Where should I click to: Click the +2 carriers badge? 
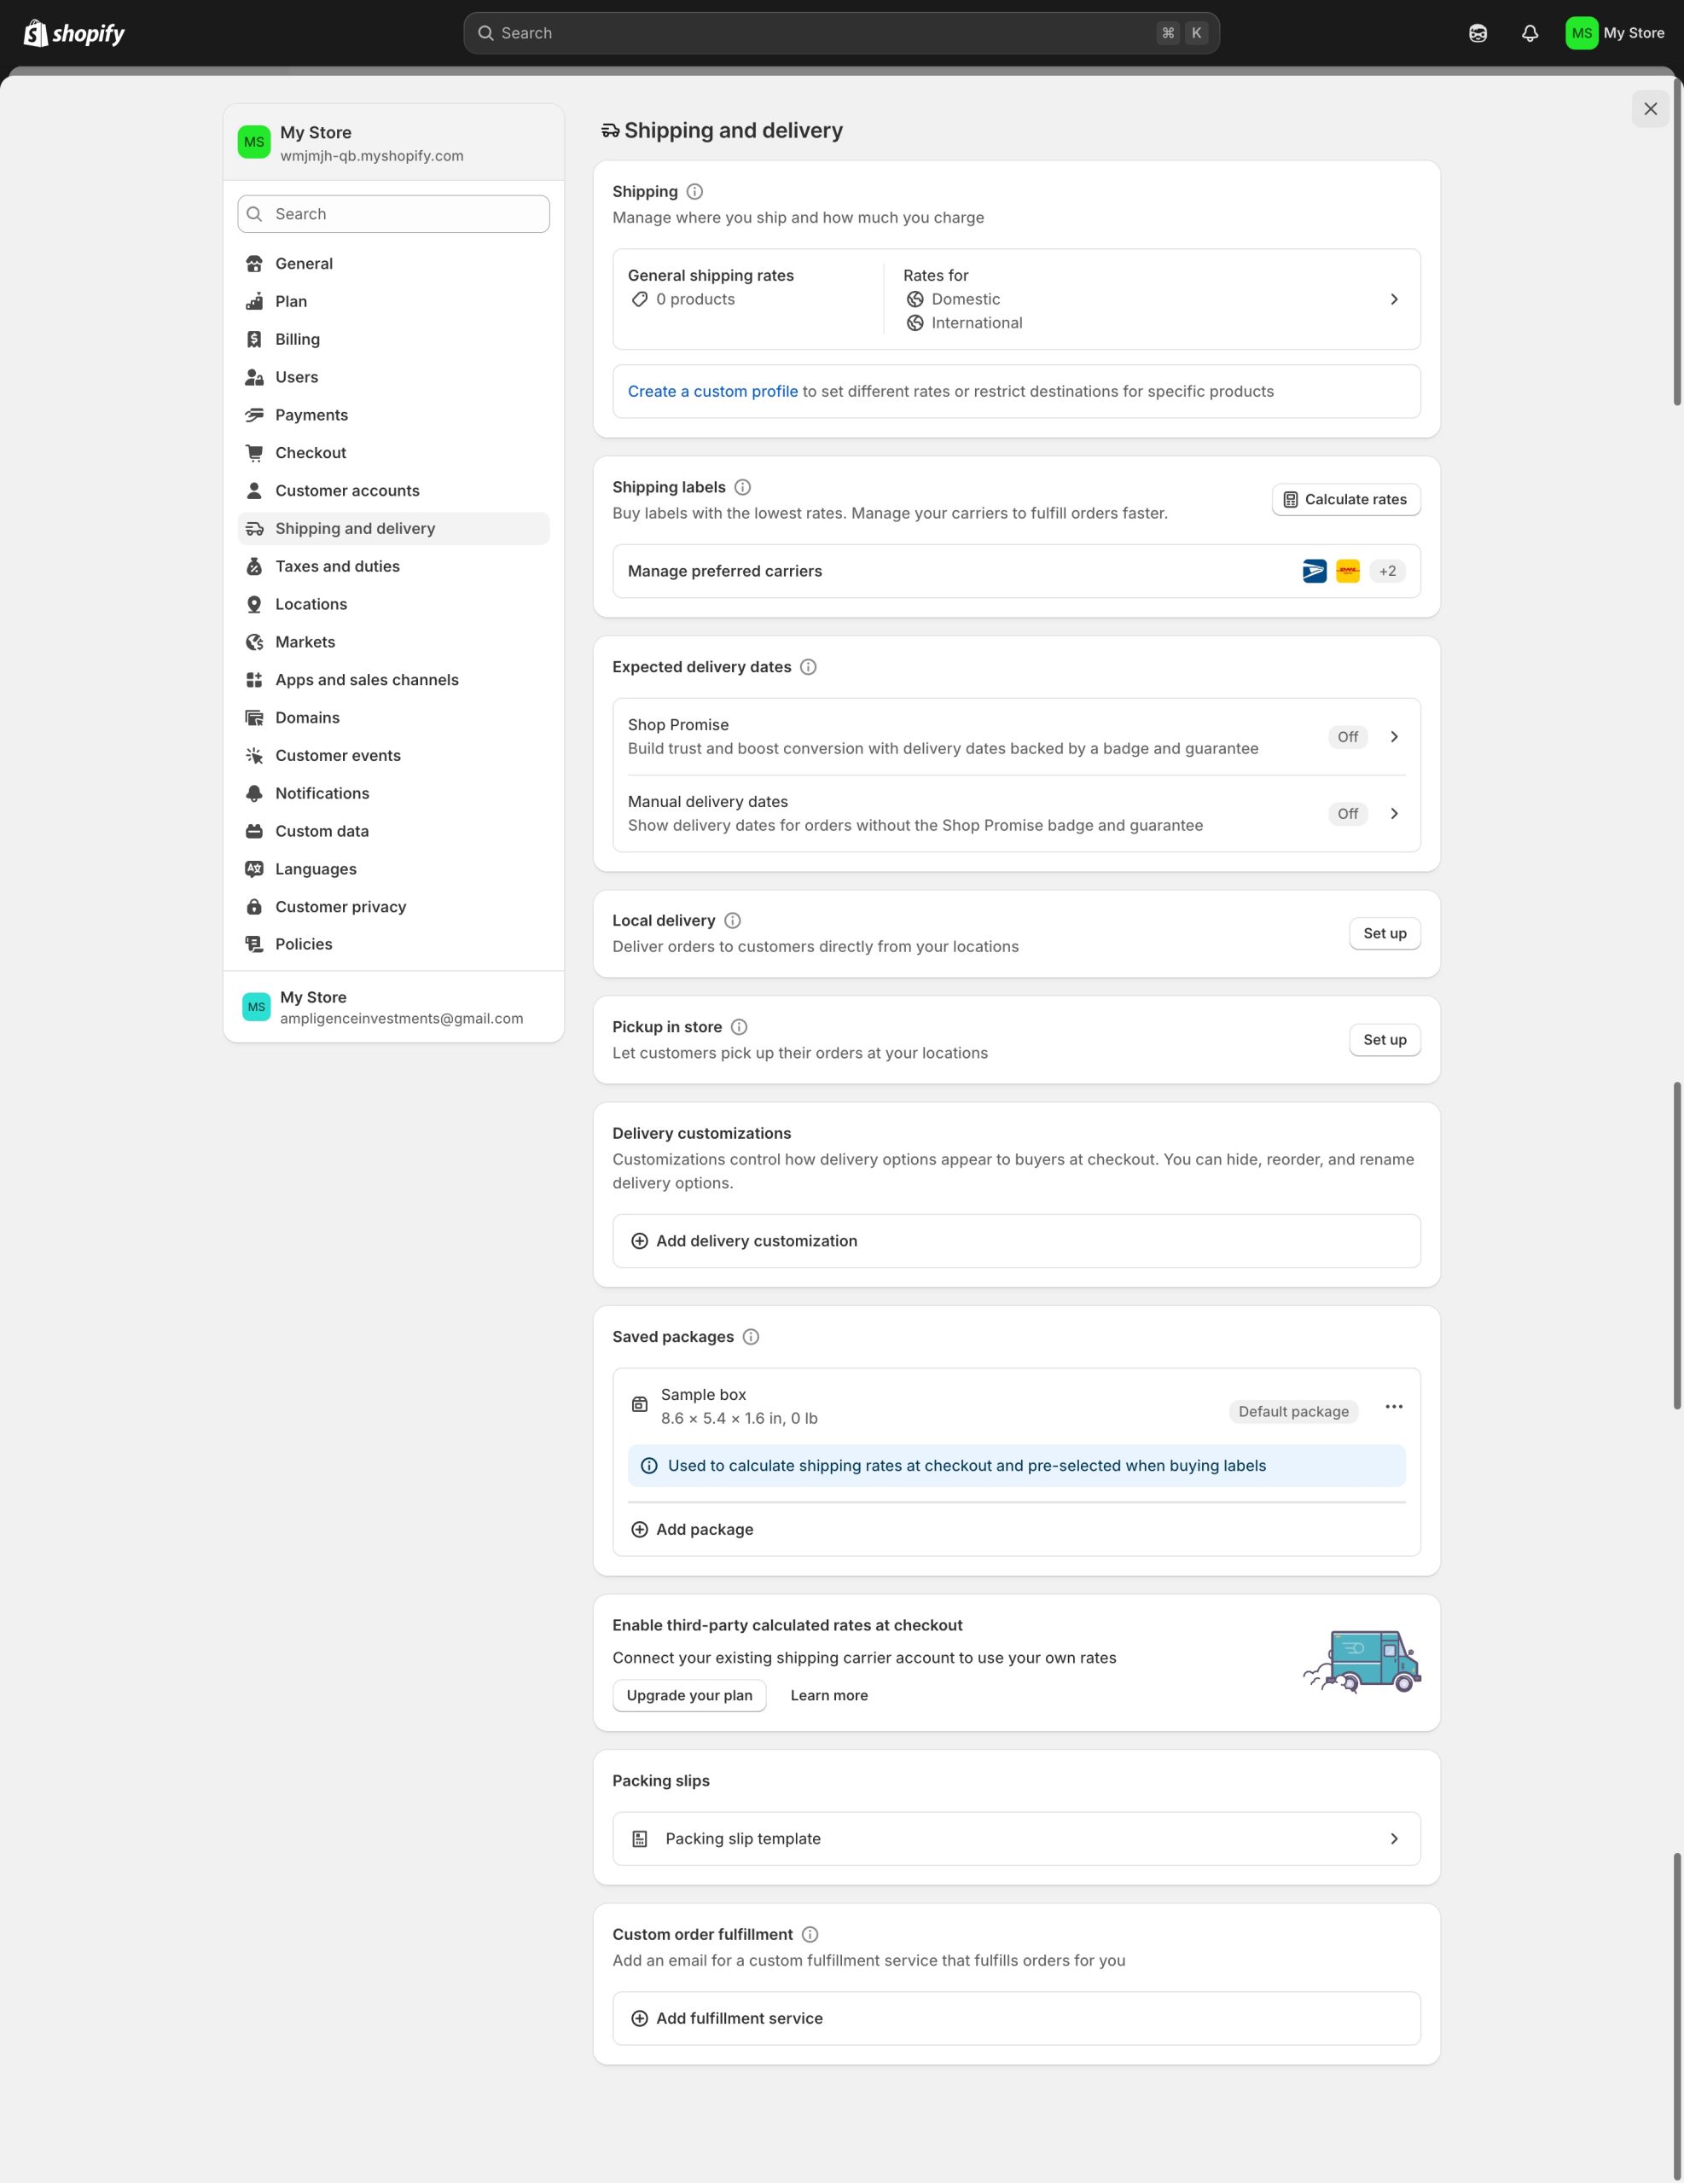click(1387, 571)
